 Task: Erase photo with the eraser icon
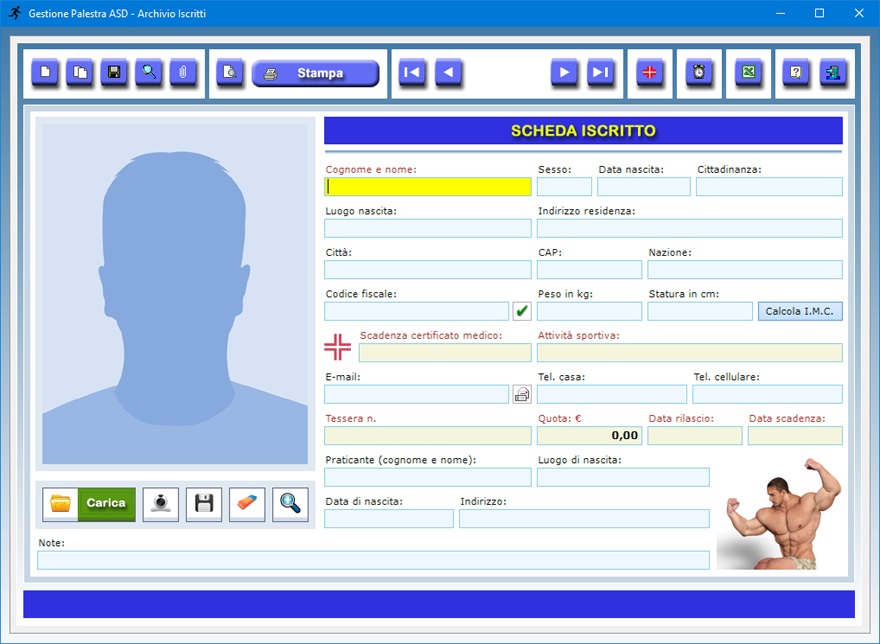coord(247,504)
